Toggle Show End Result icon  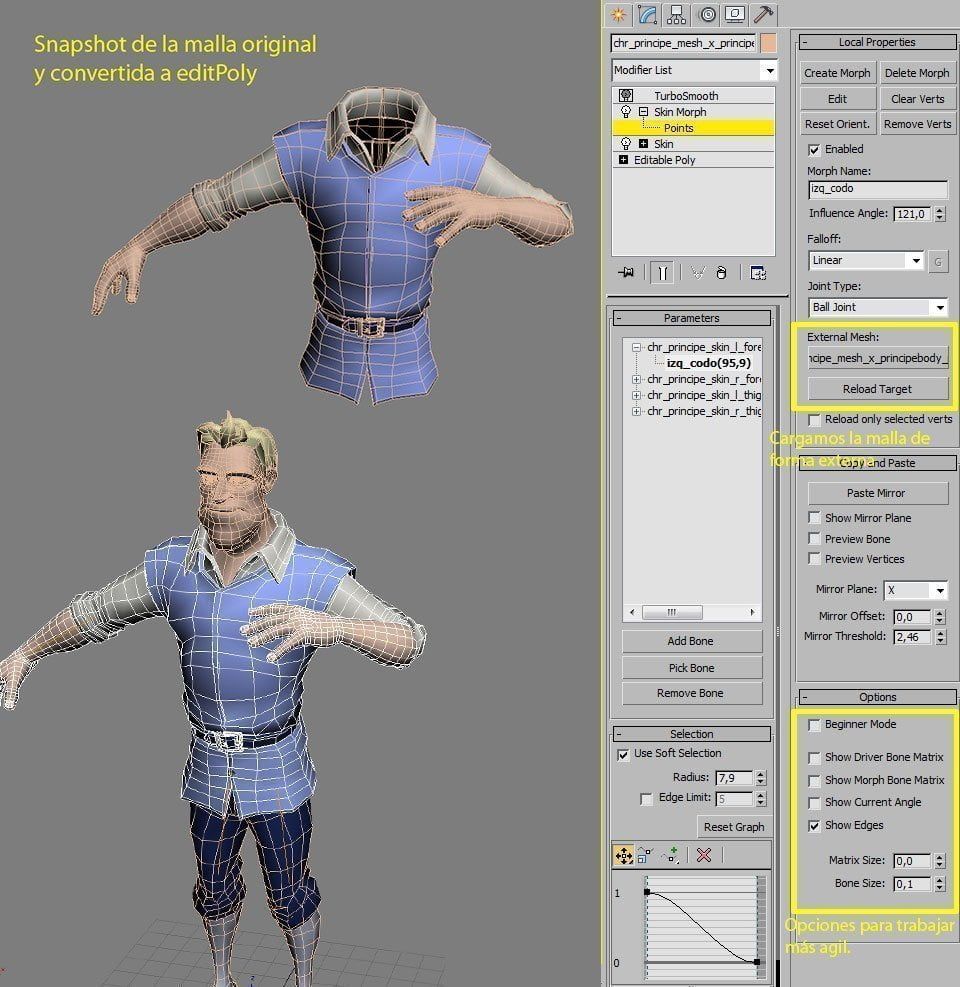click(x=662, y=273)
